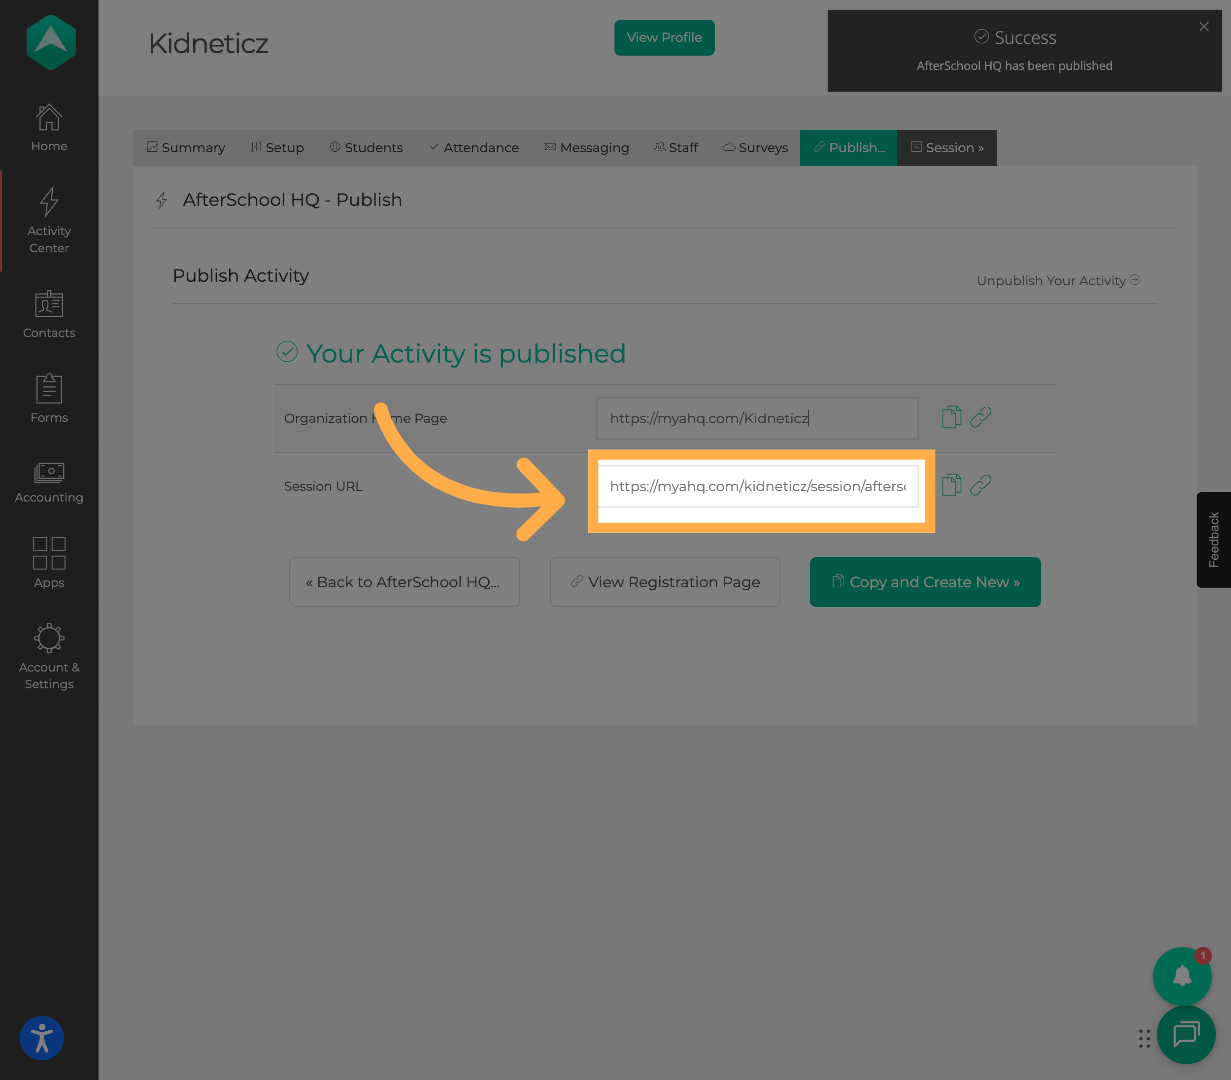Viewport: 1231px width, 1080px height.
Task: Dismiss the Success notification
Action: click(1204, 27)
